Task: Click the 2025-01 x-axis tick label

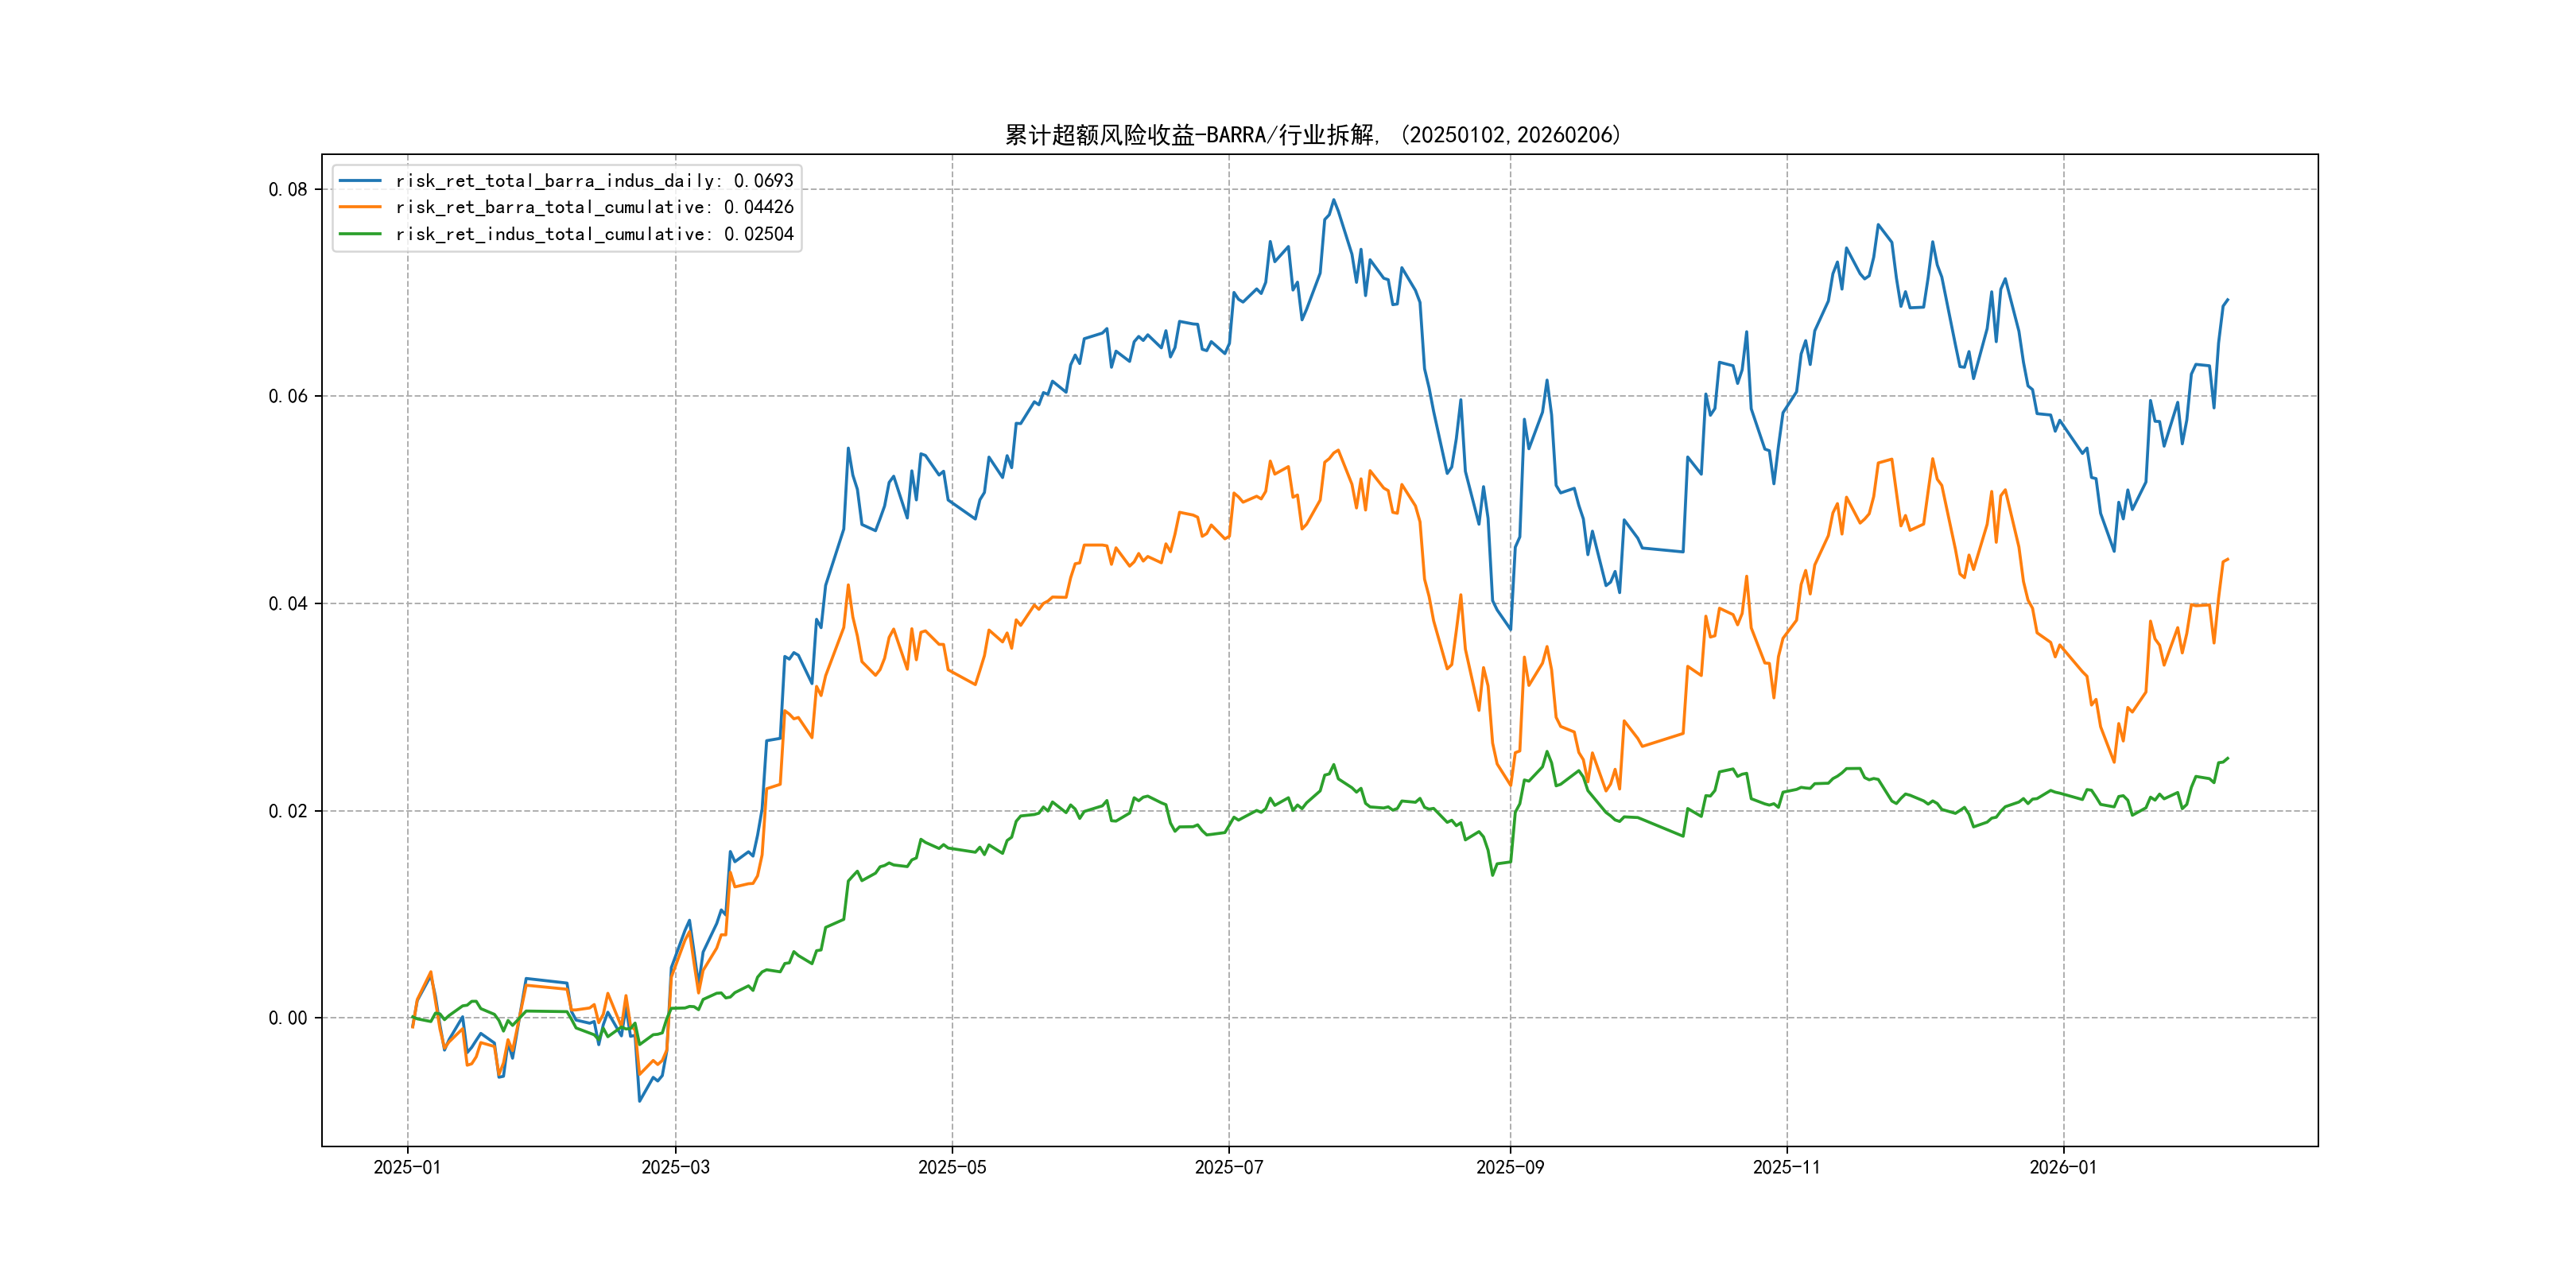Action: 407,1167
